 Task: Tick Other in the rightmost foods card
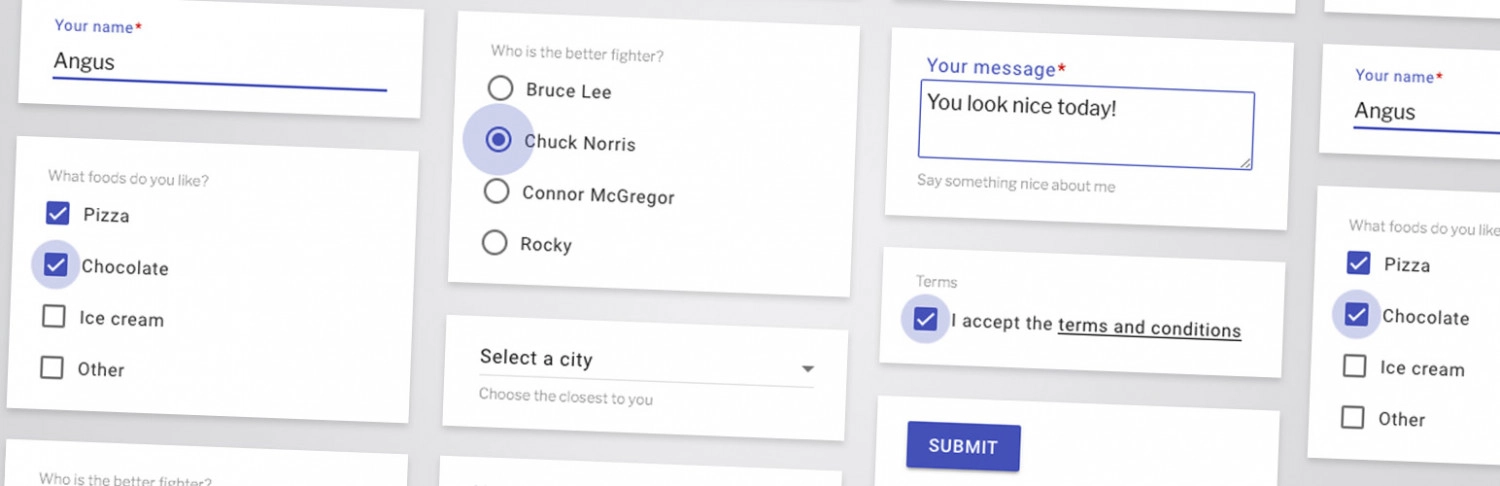[x=1352, y=417]
